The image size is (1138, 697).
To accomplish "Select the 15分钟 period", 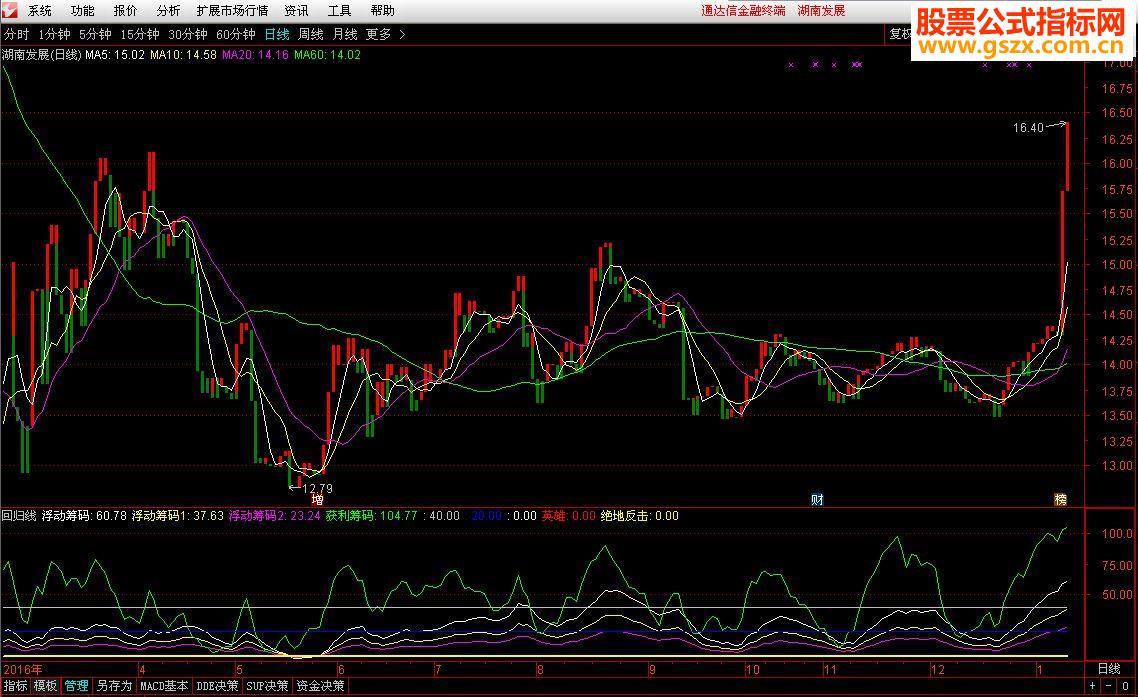I will [x=139, y=34].
